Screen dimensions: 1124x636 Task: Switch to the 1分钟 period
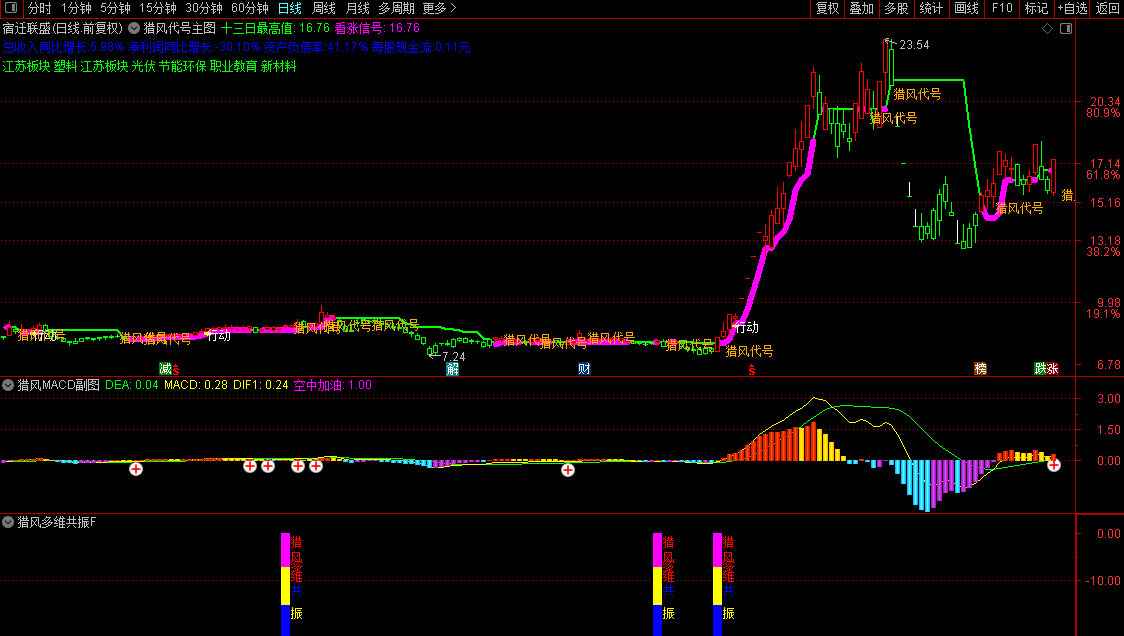tap(76, 8)
